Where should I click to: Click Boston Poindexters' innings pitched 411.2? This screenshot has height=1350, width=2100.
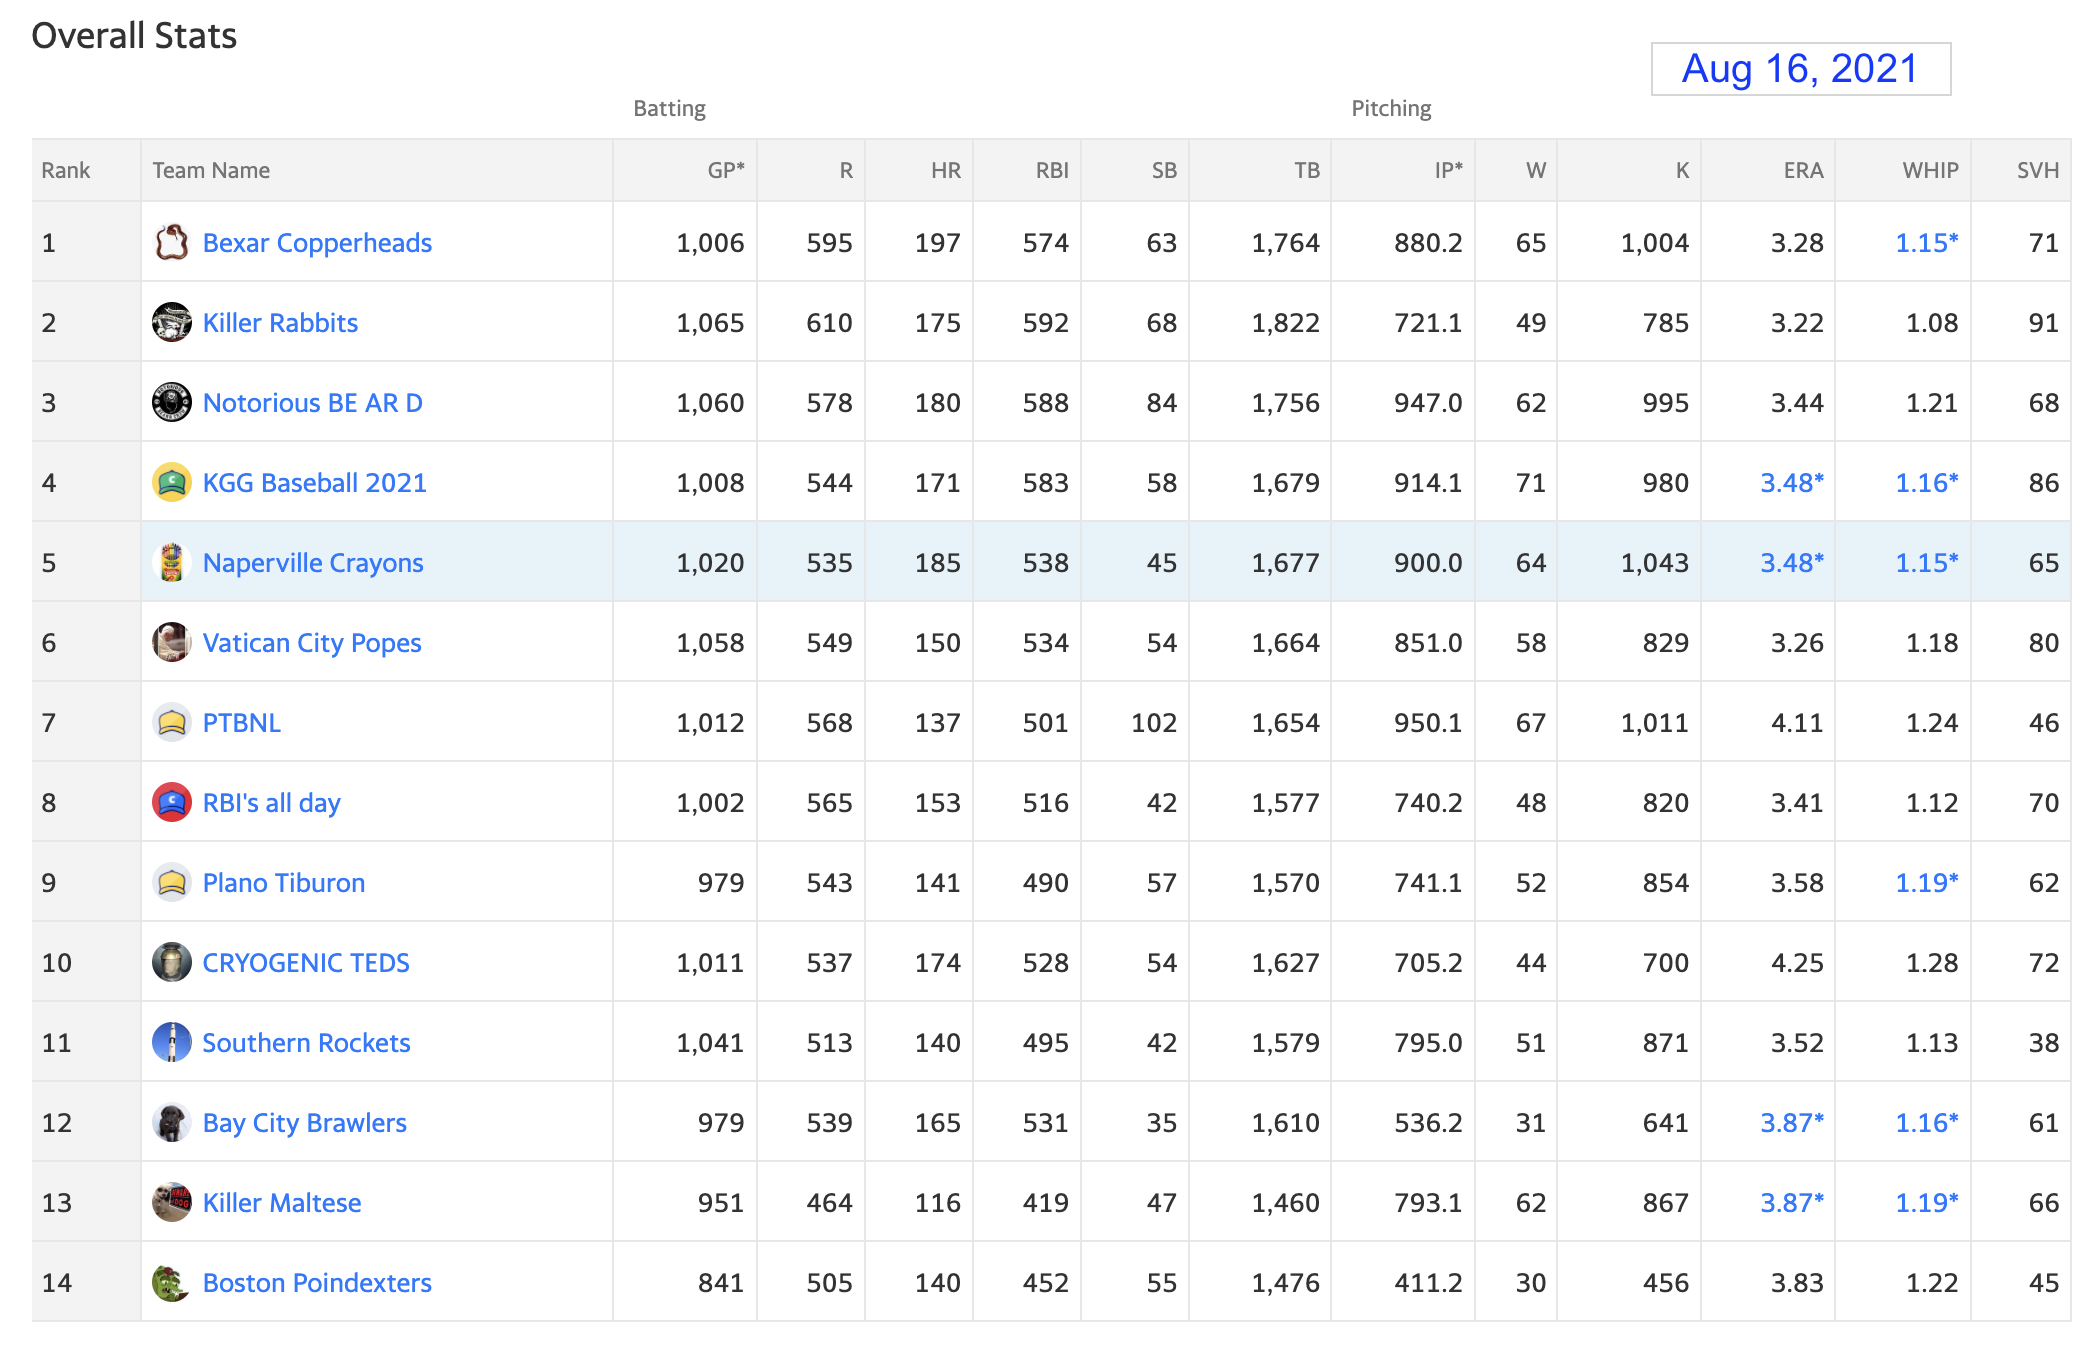click(x=1428, y=1283)
